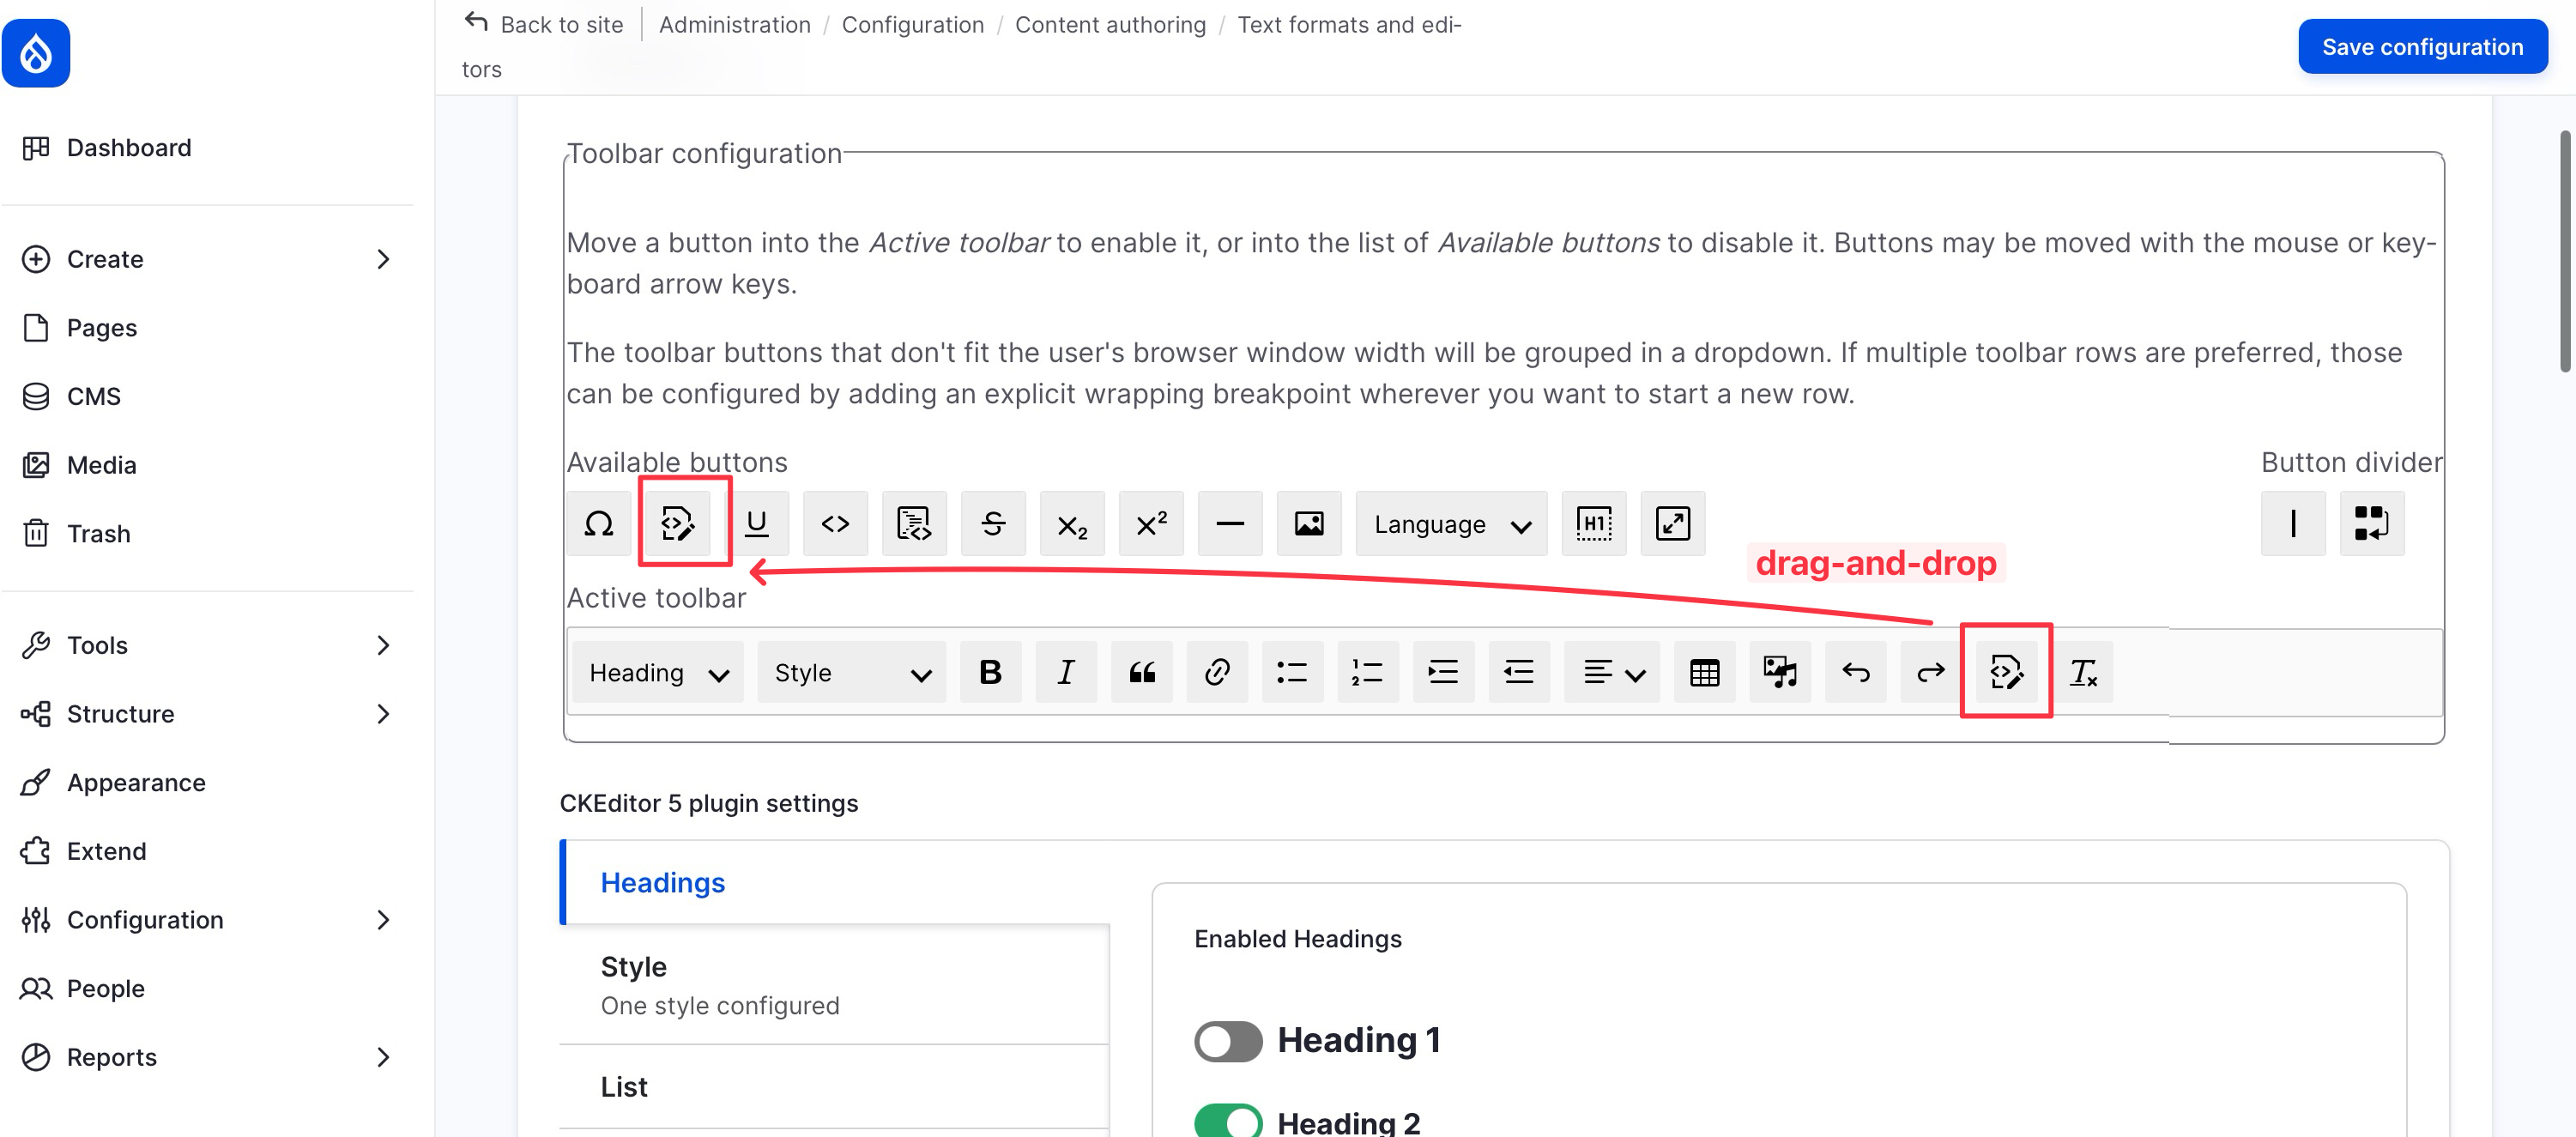This screenshot has width=2576, height=1137.
Task: Open the List plugin settings tab
Action: 834,1086
